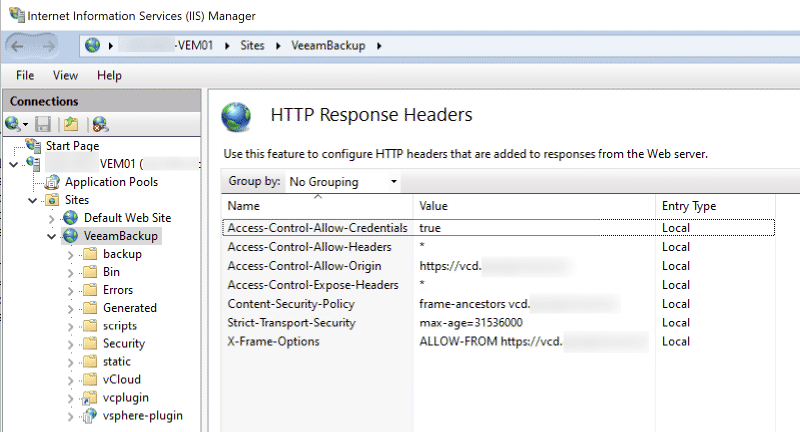Click the Default Web Site globe icon

click(70, 218)
